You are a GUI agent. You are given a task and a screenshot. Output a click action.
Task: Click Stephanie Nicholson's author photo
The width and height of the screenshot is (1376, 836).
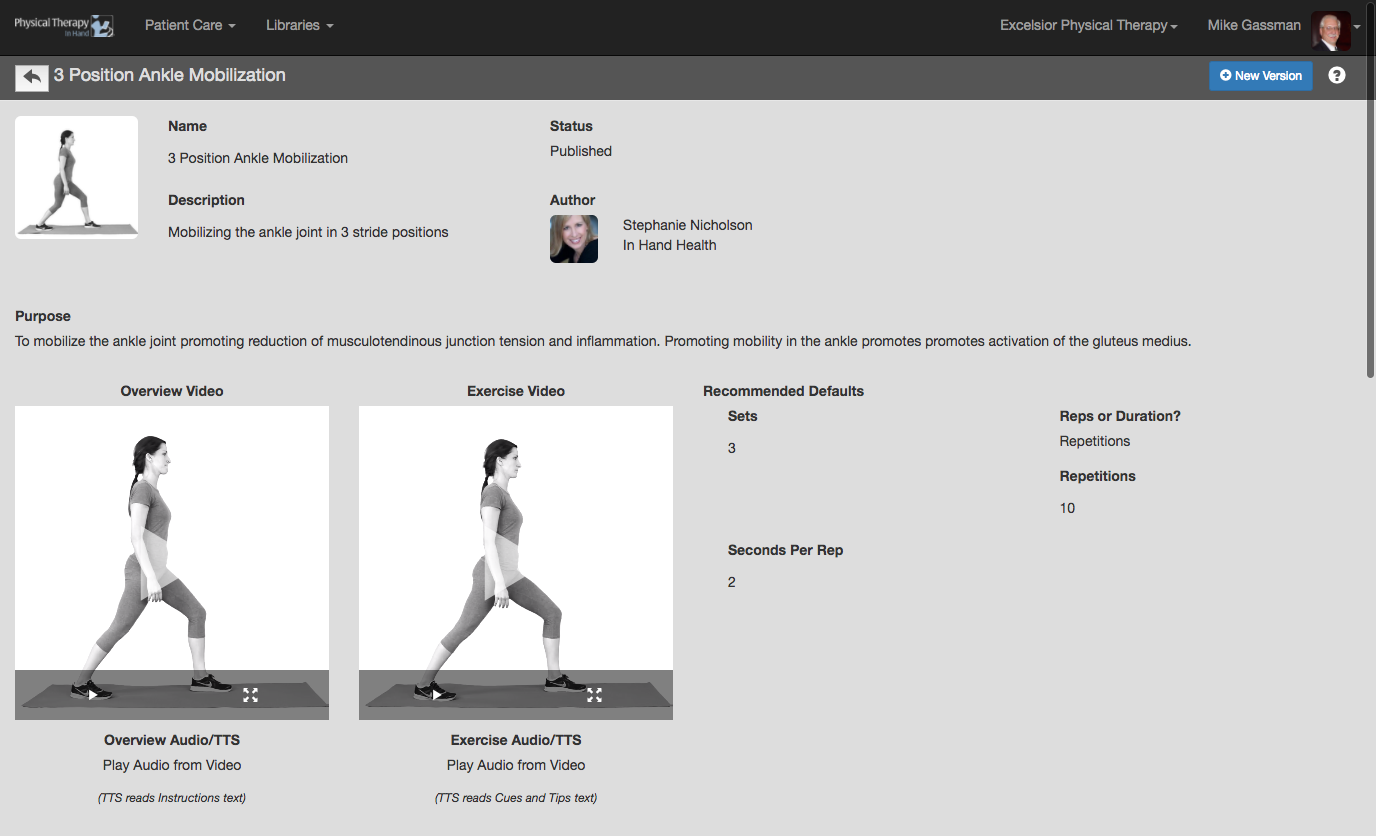(574, 239)
